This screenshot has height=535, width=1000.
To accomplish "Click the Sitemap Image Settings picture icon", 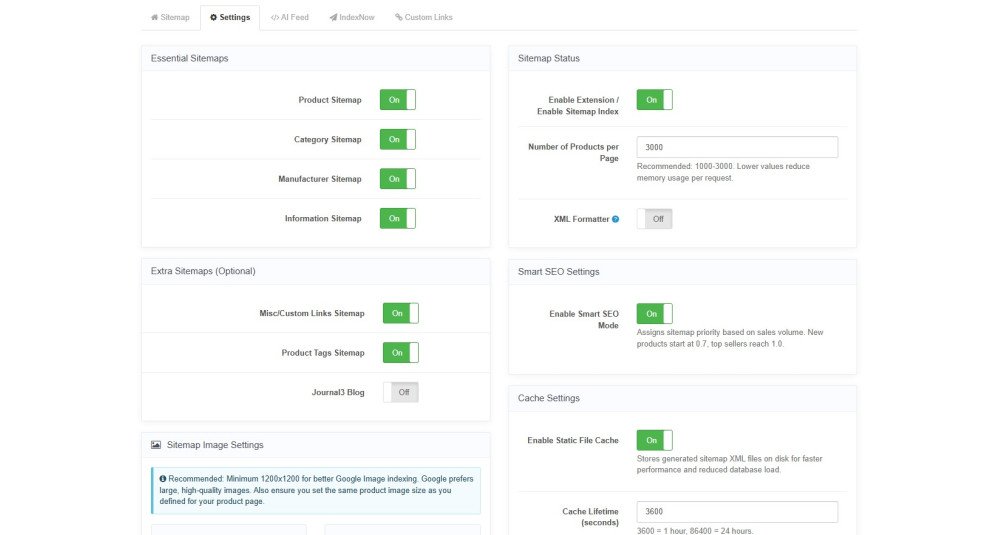I will coord(156,445).
